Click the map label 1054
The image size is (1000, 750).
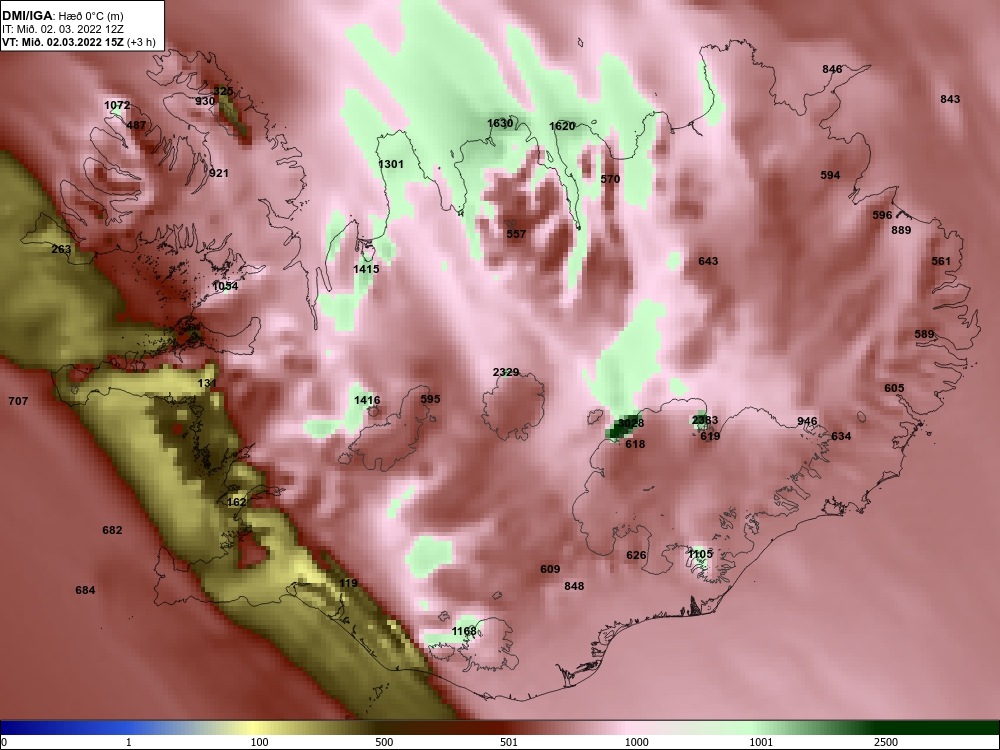225,286
